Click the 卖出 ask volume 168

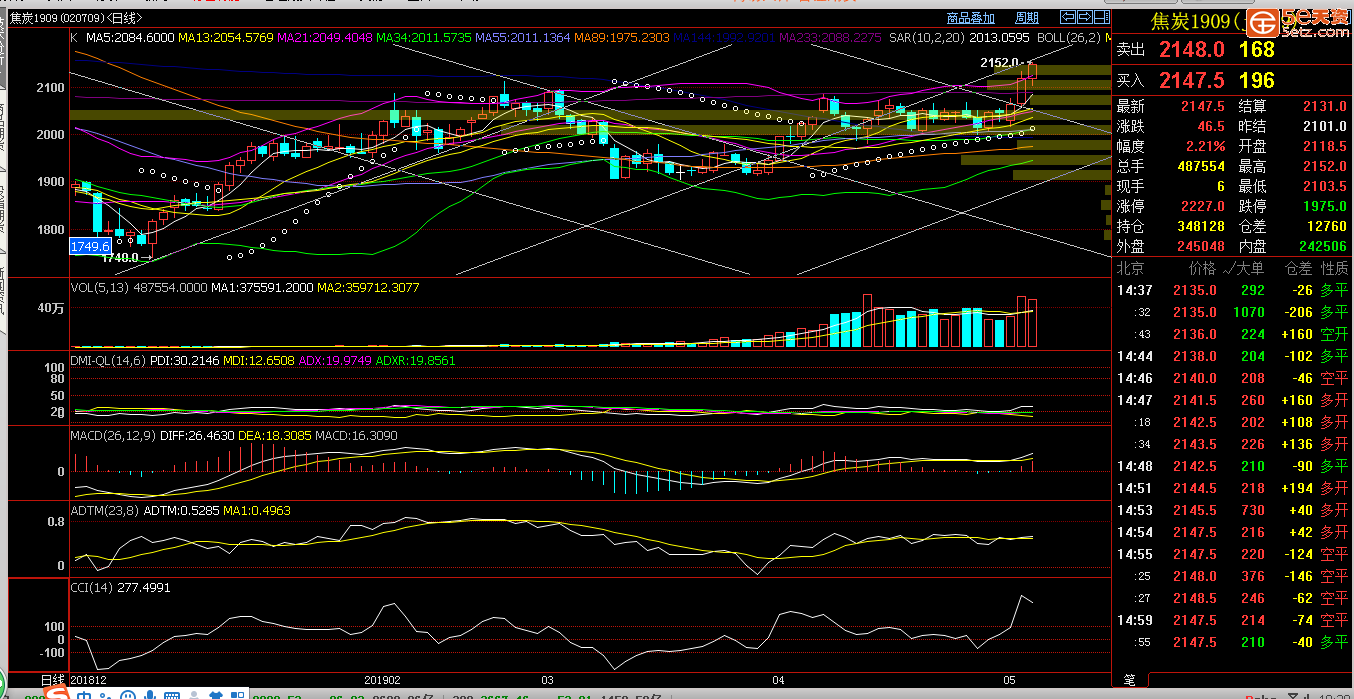pos(1256,50)
